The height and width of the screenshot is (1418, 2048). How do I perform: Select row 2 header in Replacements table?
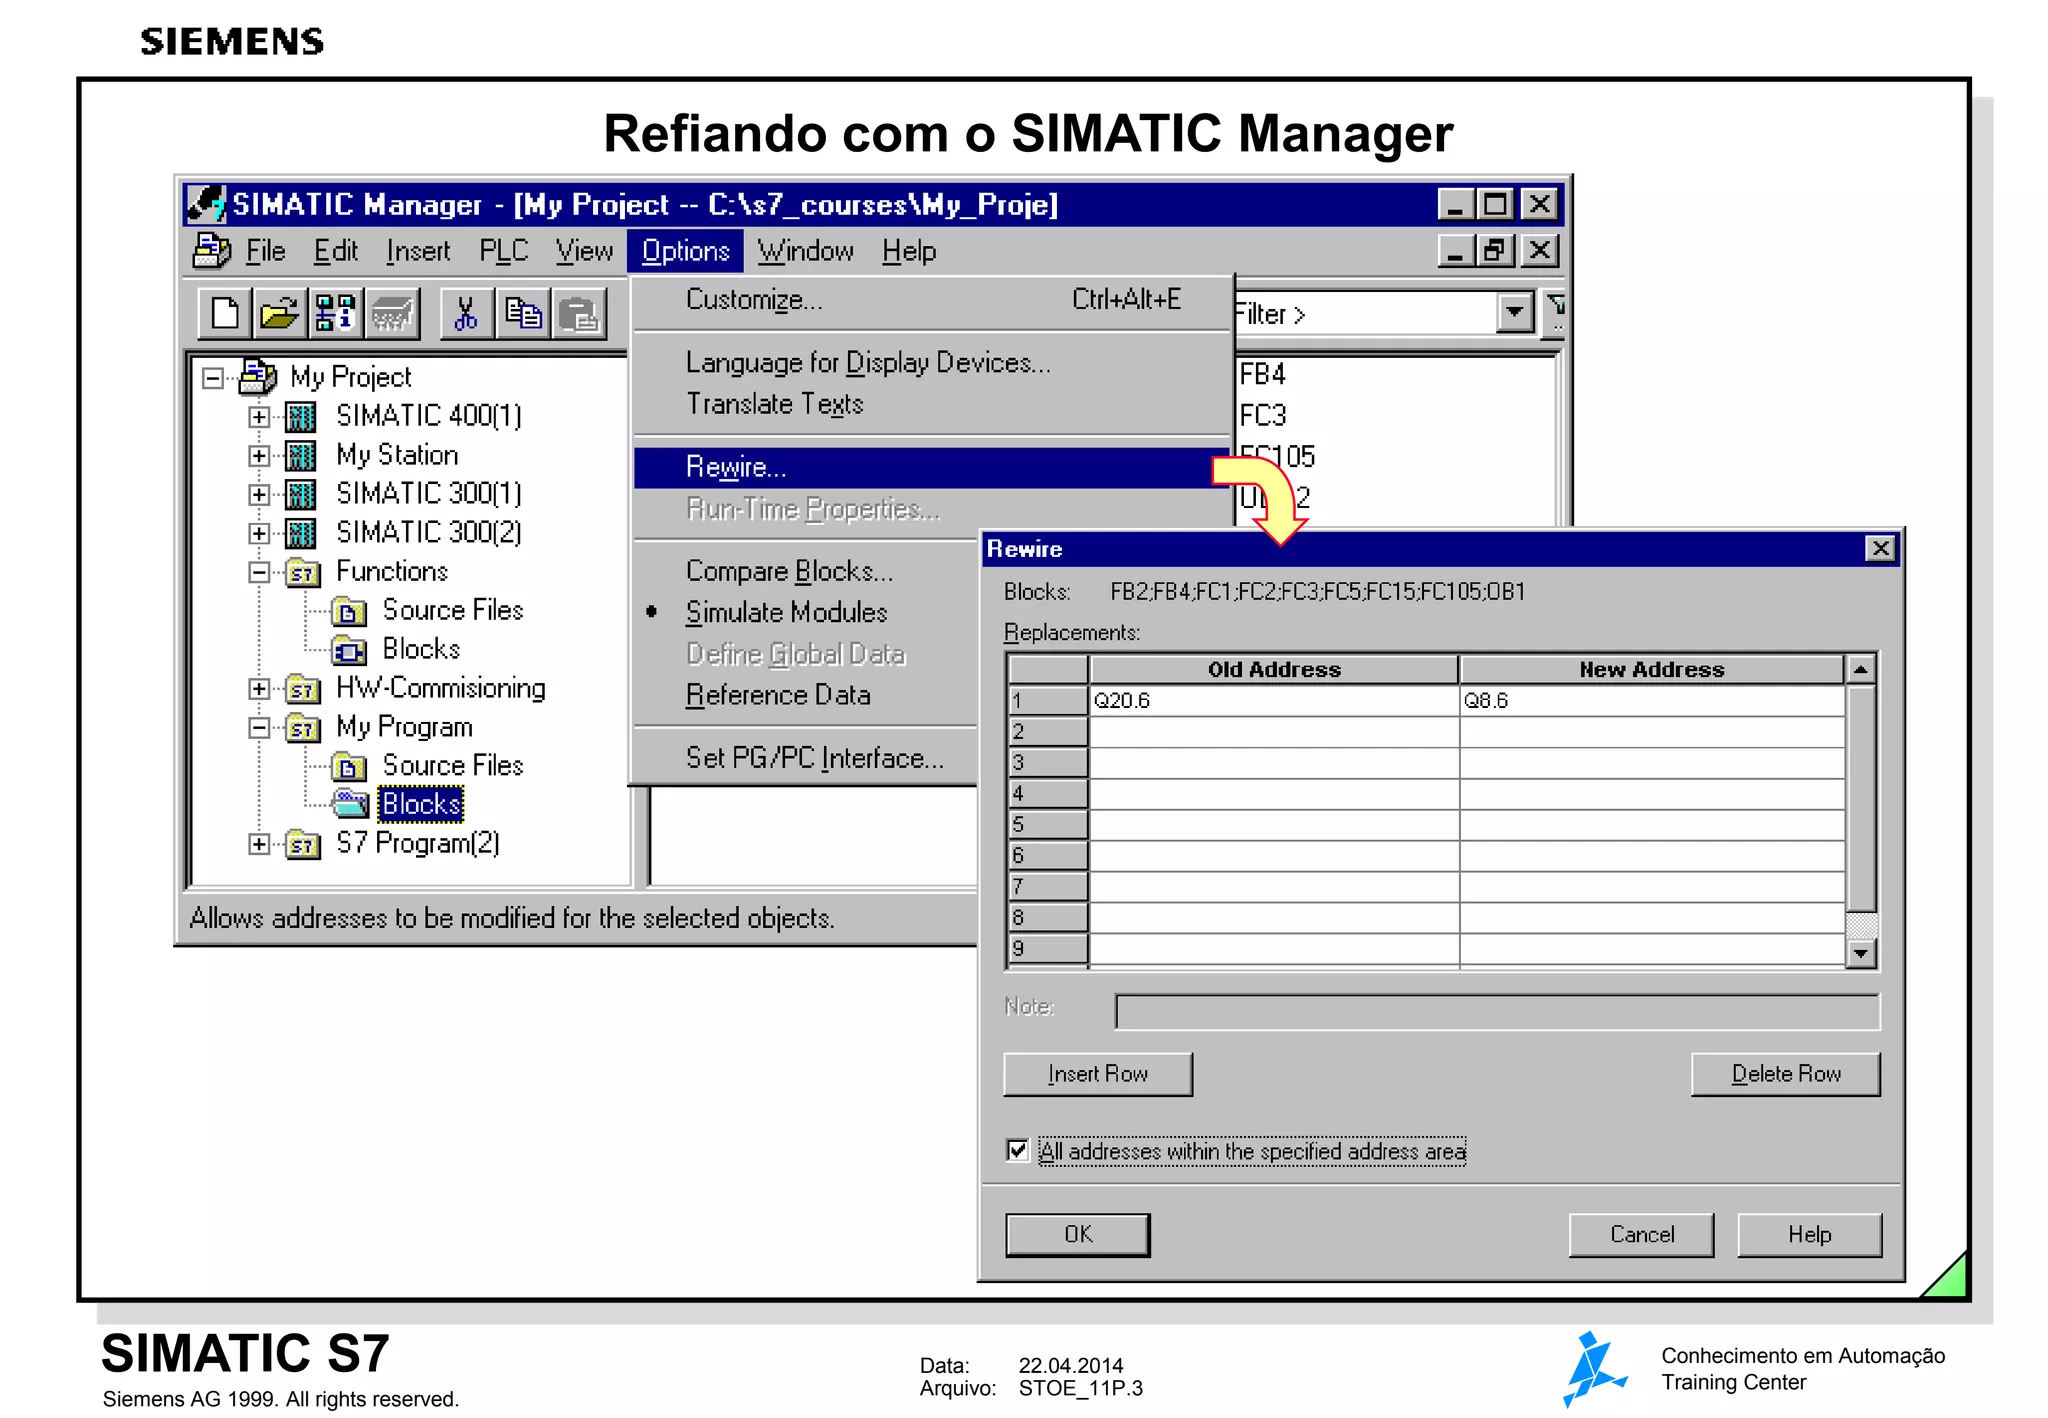tap(1048, 731)
